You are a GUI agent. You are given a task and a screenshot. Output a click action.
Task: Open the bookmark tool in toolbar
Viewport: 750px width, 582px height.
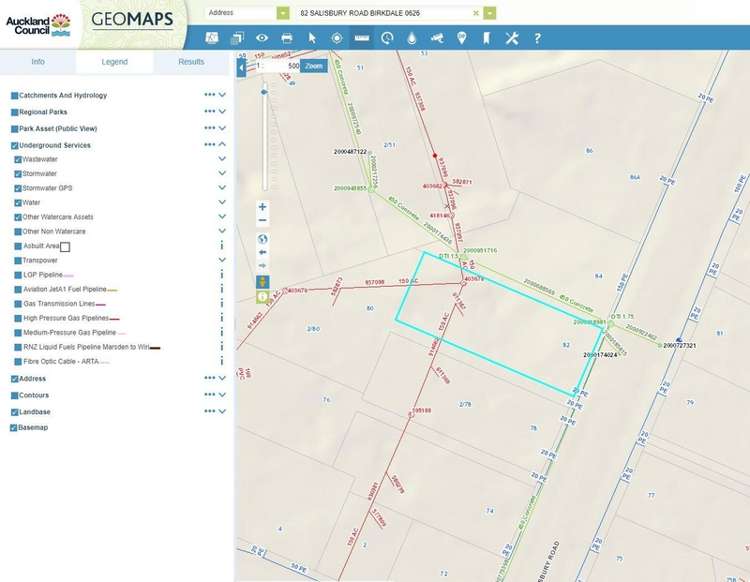pyautogui.click(x=486, y=38)
